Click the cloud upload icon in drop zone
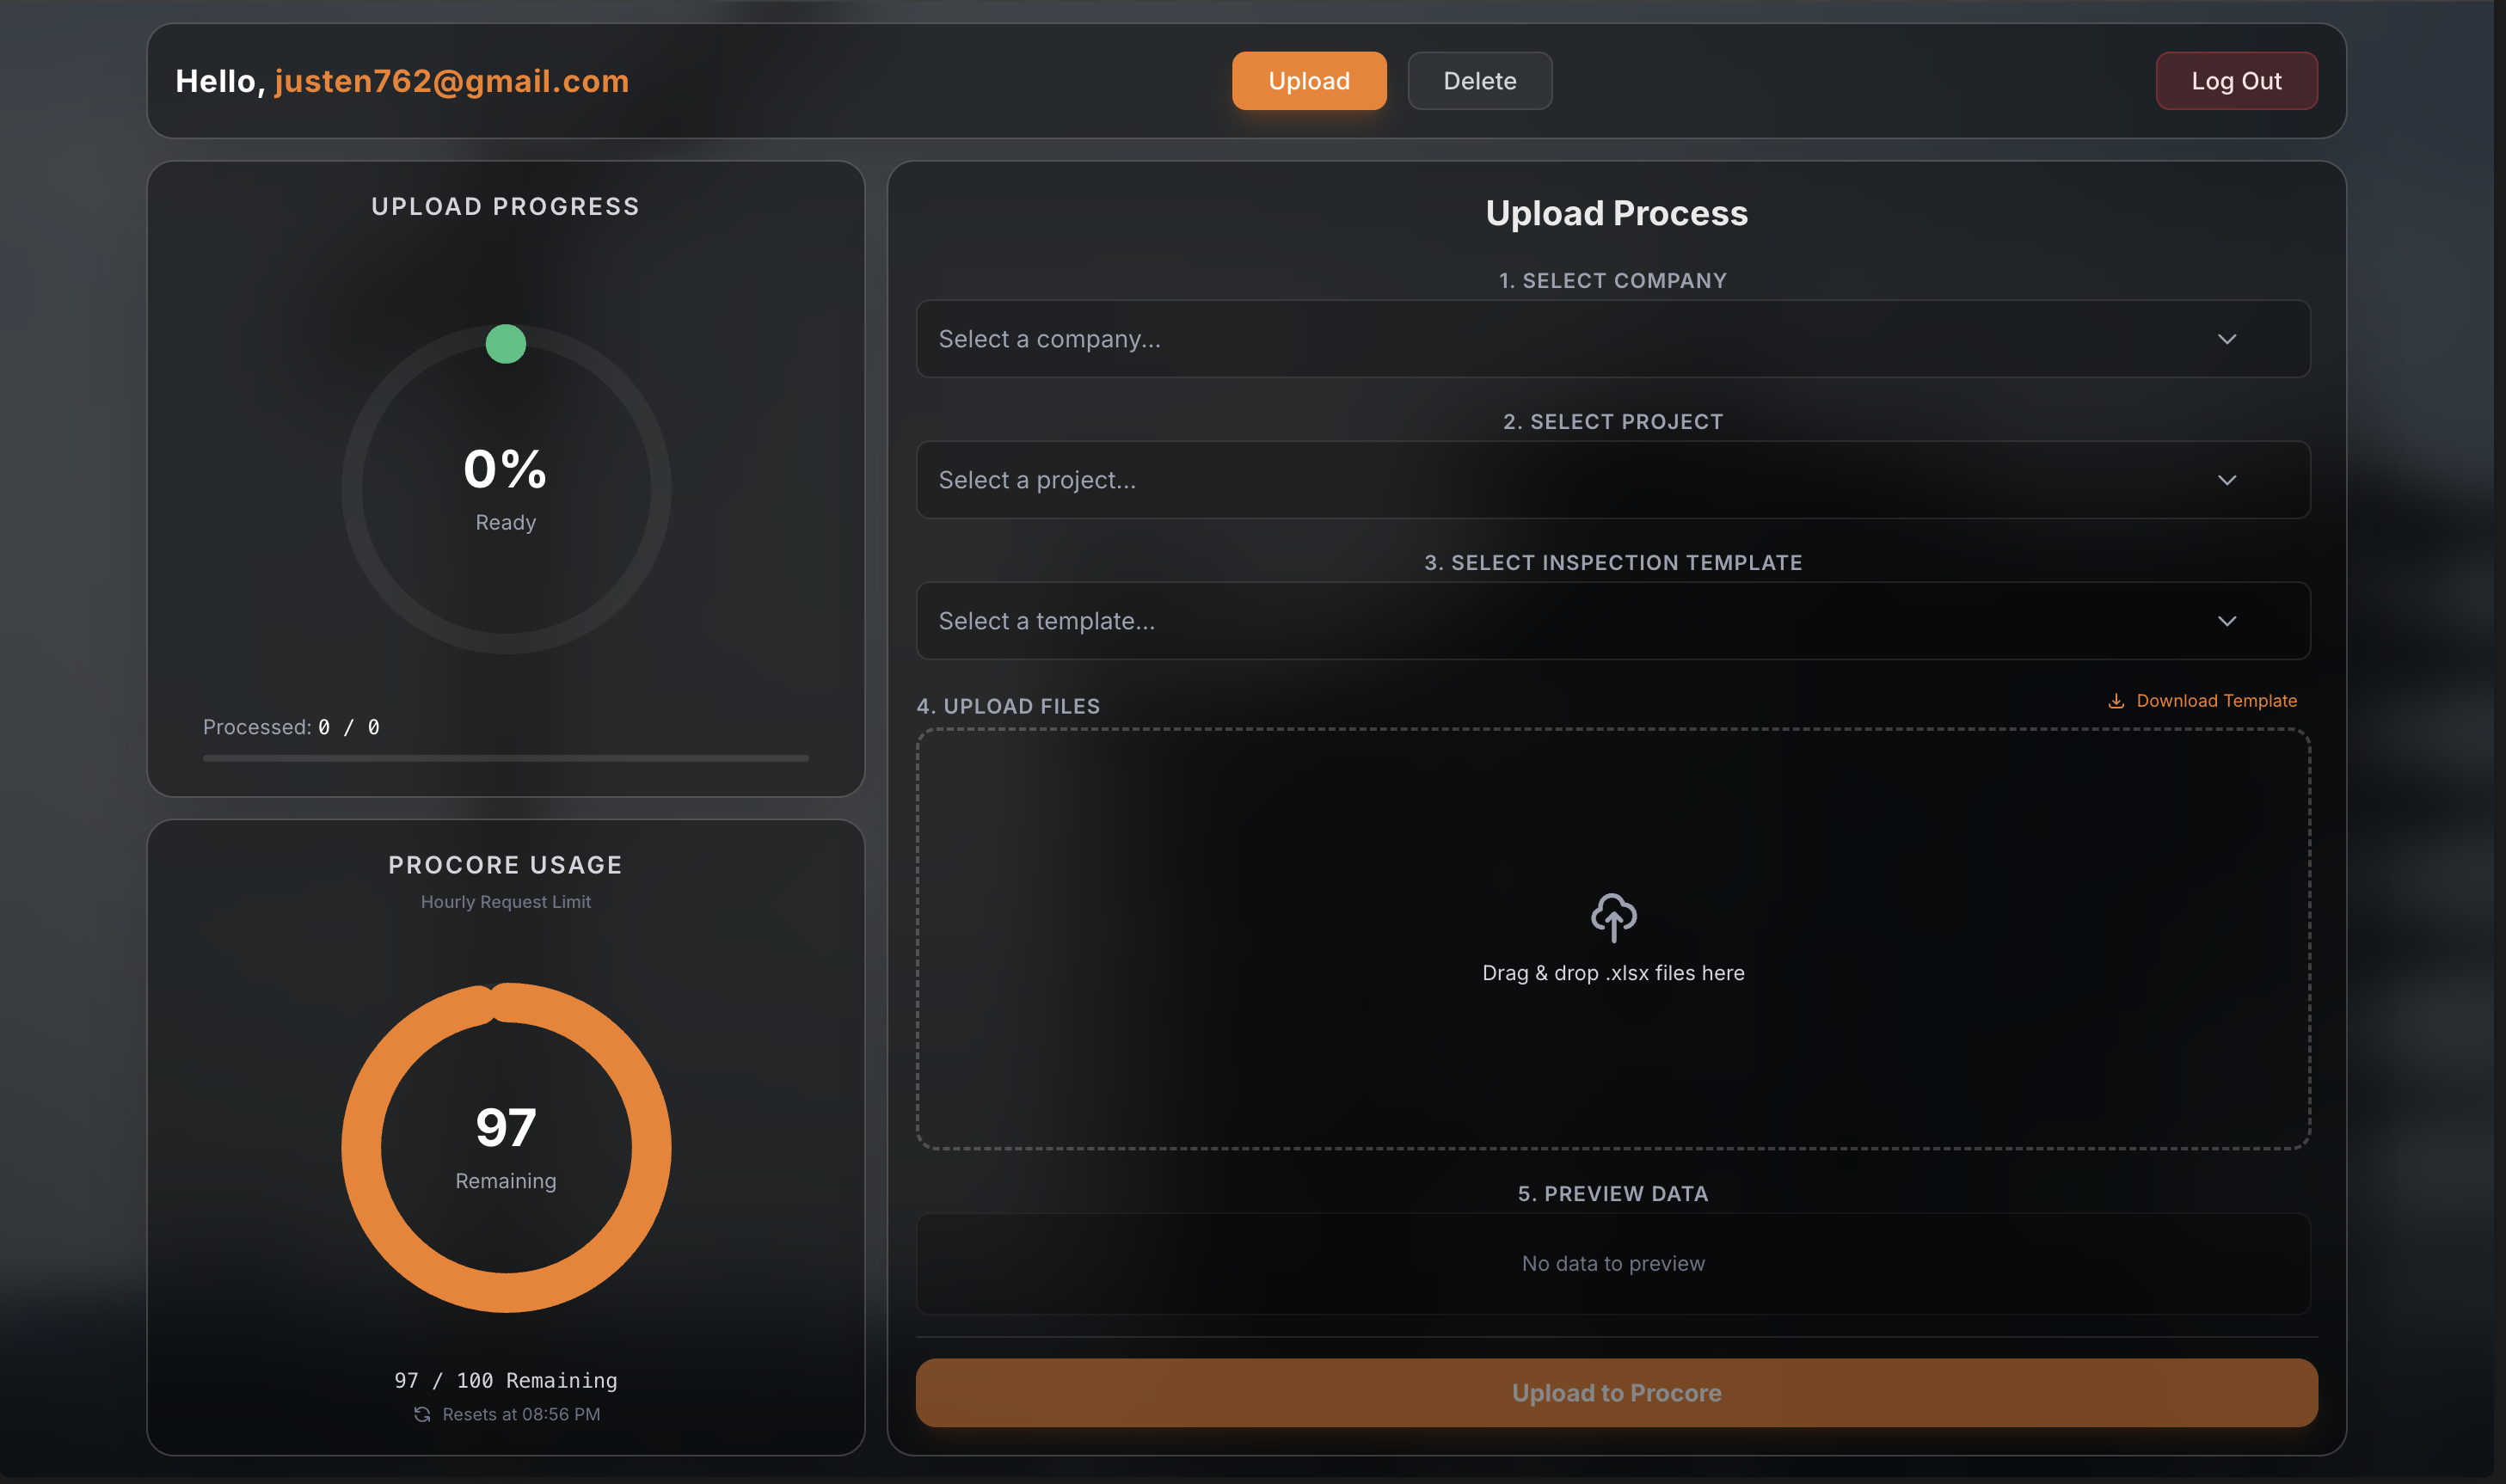 [1613, 917]
